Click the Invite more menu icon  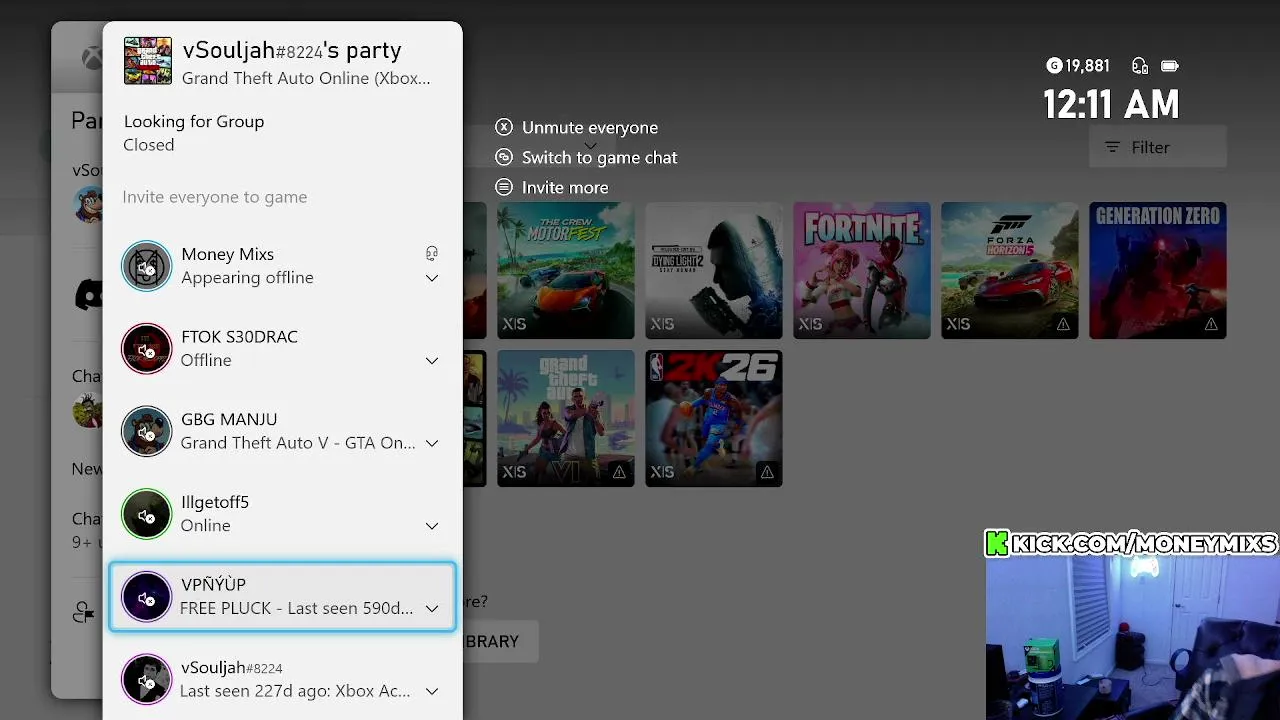pyautogui.click(x=504, y=187)
